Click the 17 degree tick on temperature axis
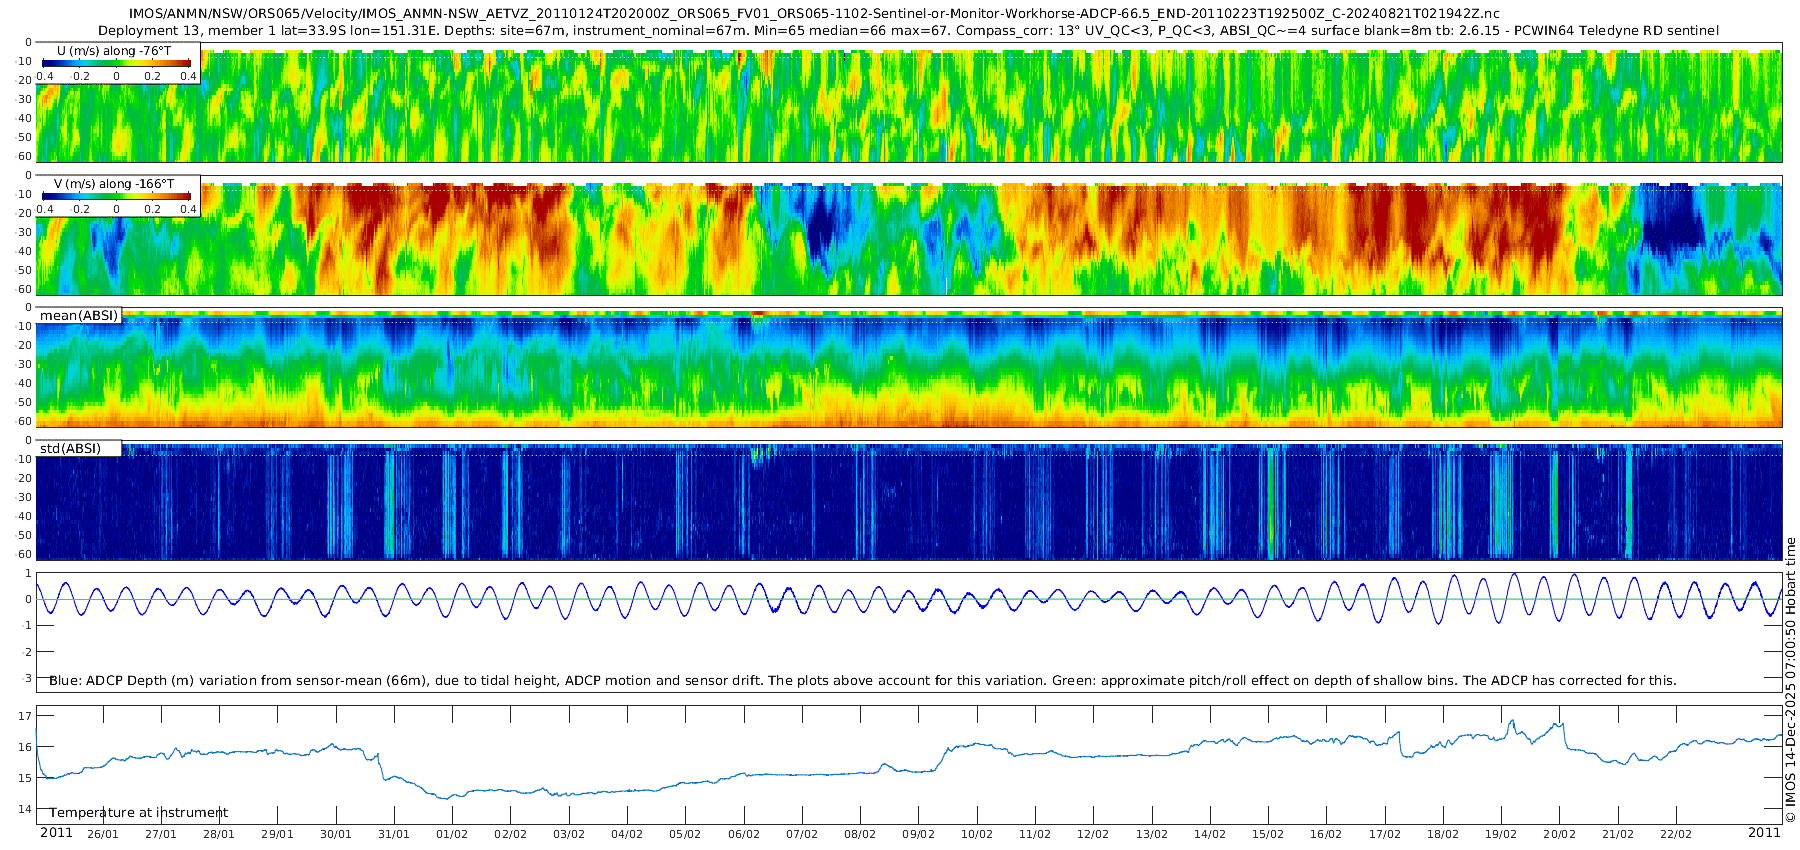This screenshot has height=850, width=1800. (x=25, y=716)
